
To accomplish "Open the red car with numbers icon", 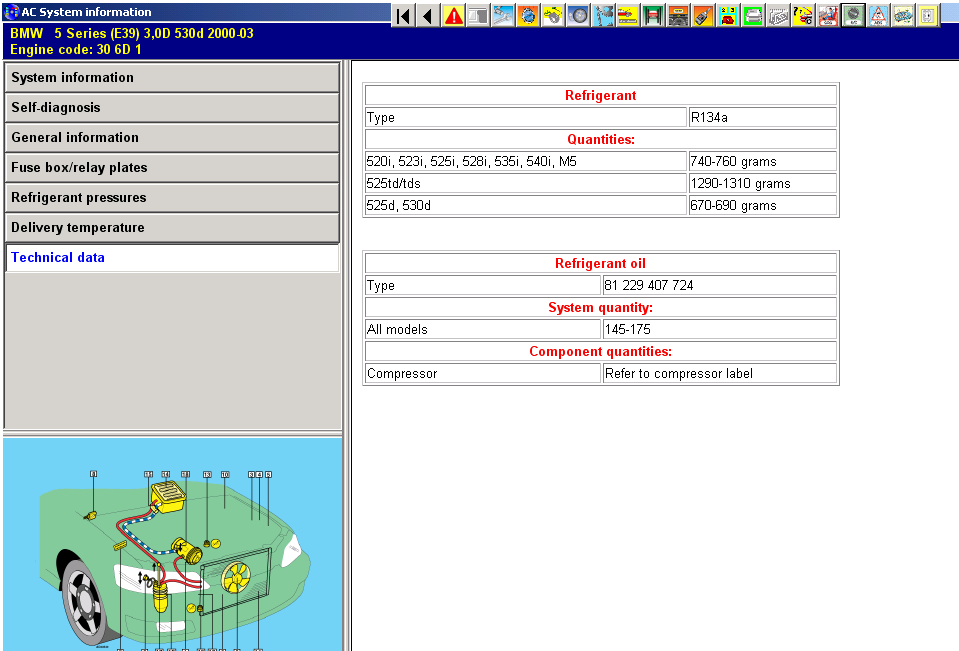I will click(x=728, y=16).
